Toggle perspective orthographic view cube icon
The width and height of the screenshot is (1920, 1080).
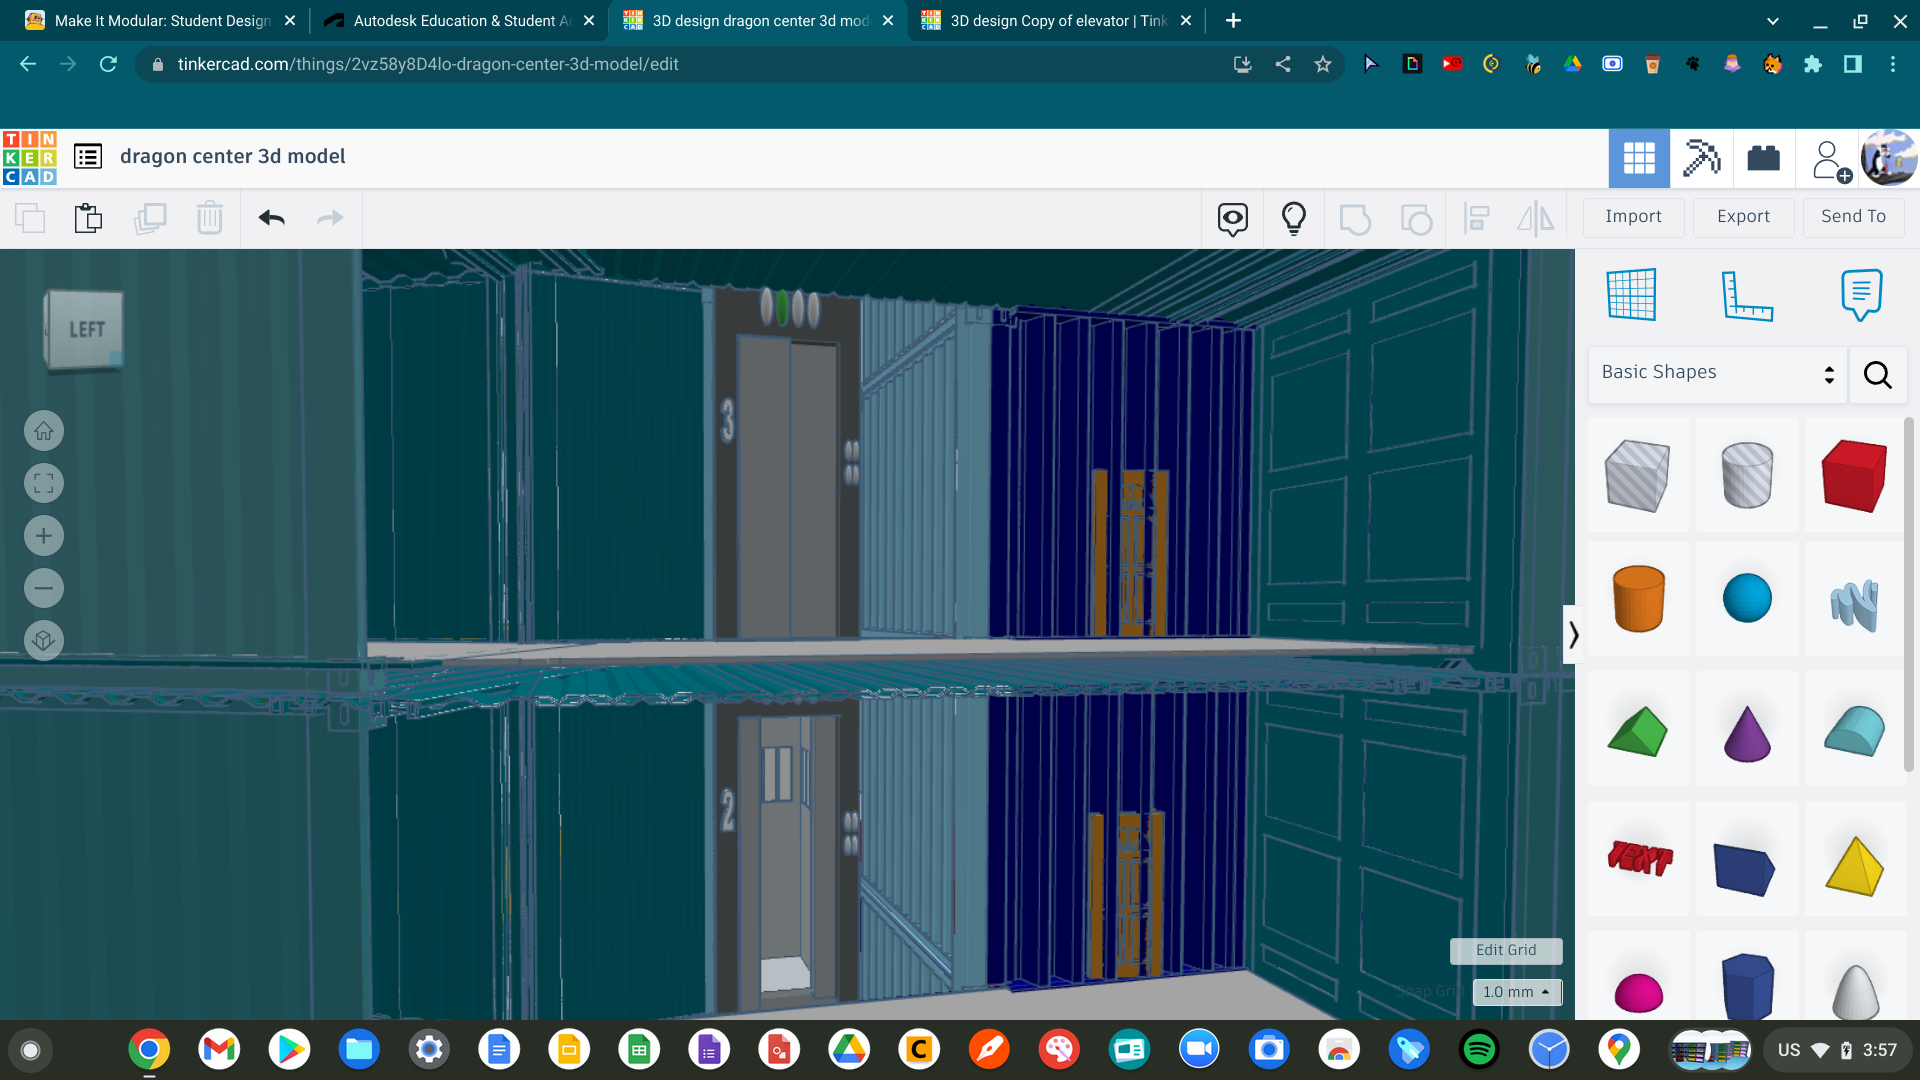point(44,640)
